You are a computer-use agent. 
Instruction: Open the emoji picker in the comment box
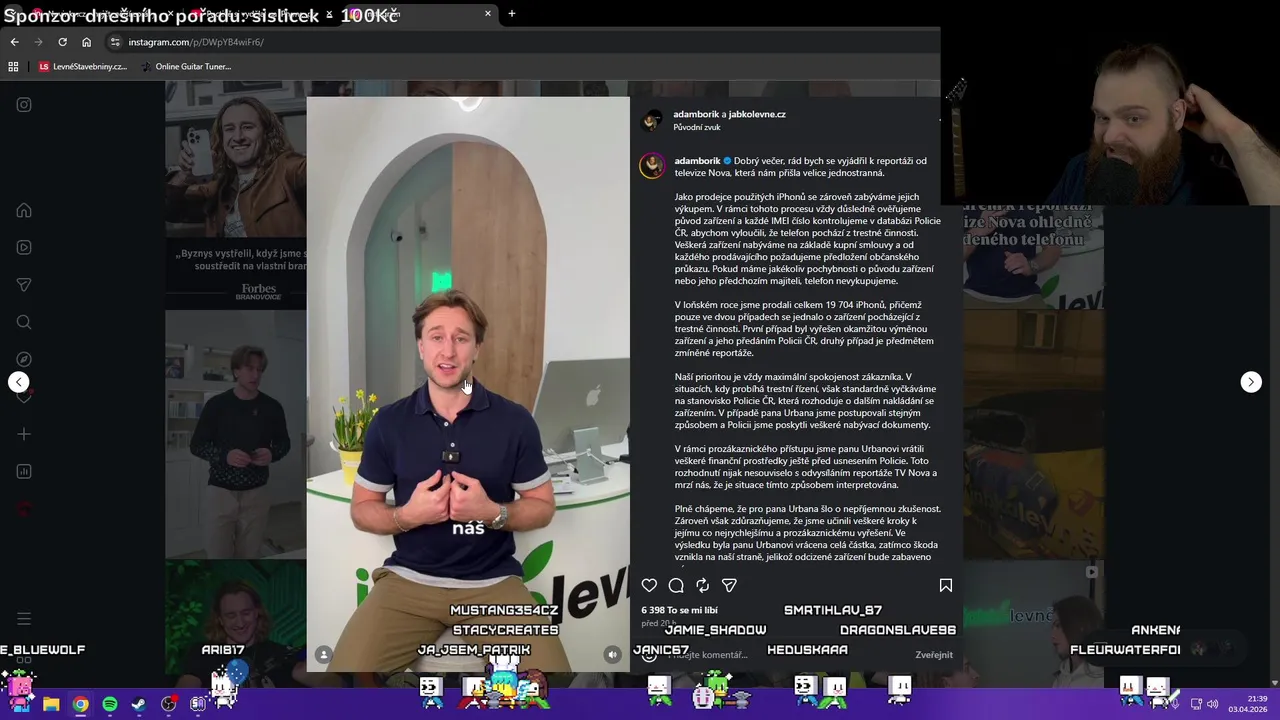(649, 655)
